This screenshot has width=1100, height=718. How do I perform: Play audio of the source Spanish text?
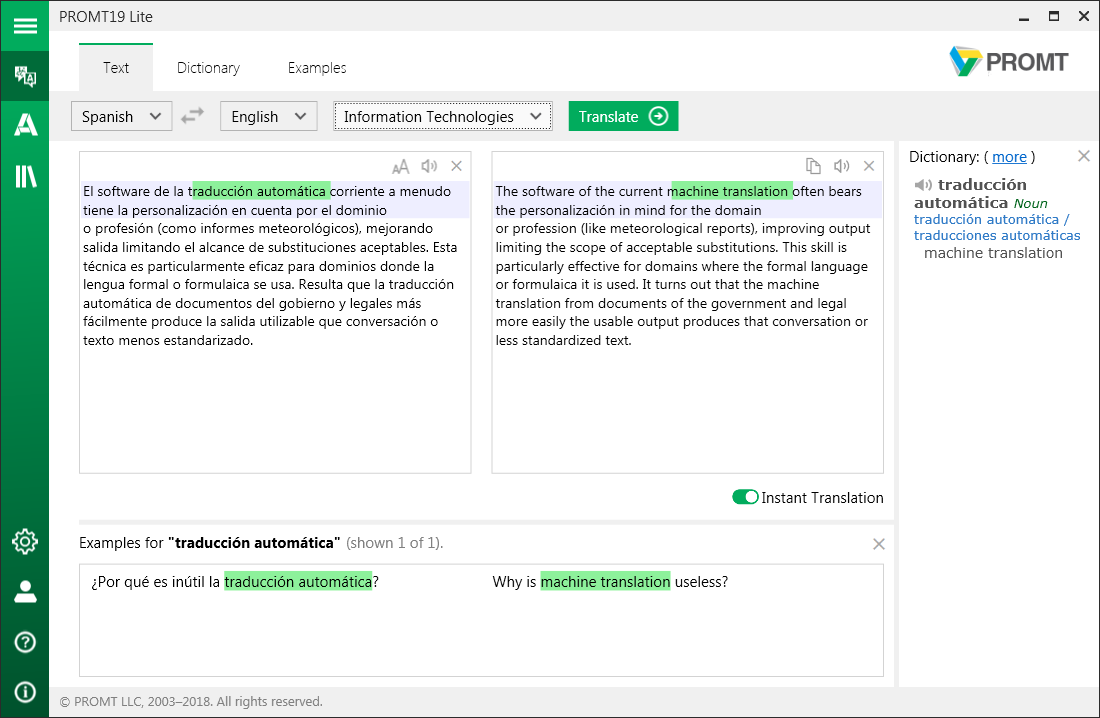tap(429, 167)
